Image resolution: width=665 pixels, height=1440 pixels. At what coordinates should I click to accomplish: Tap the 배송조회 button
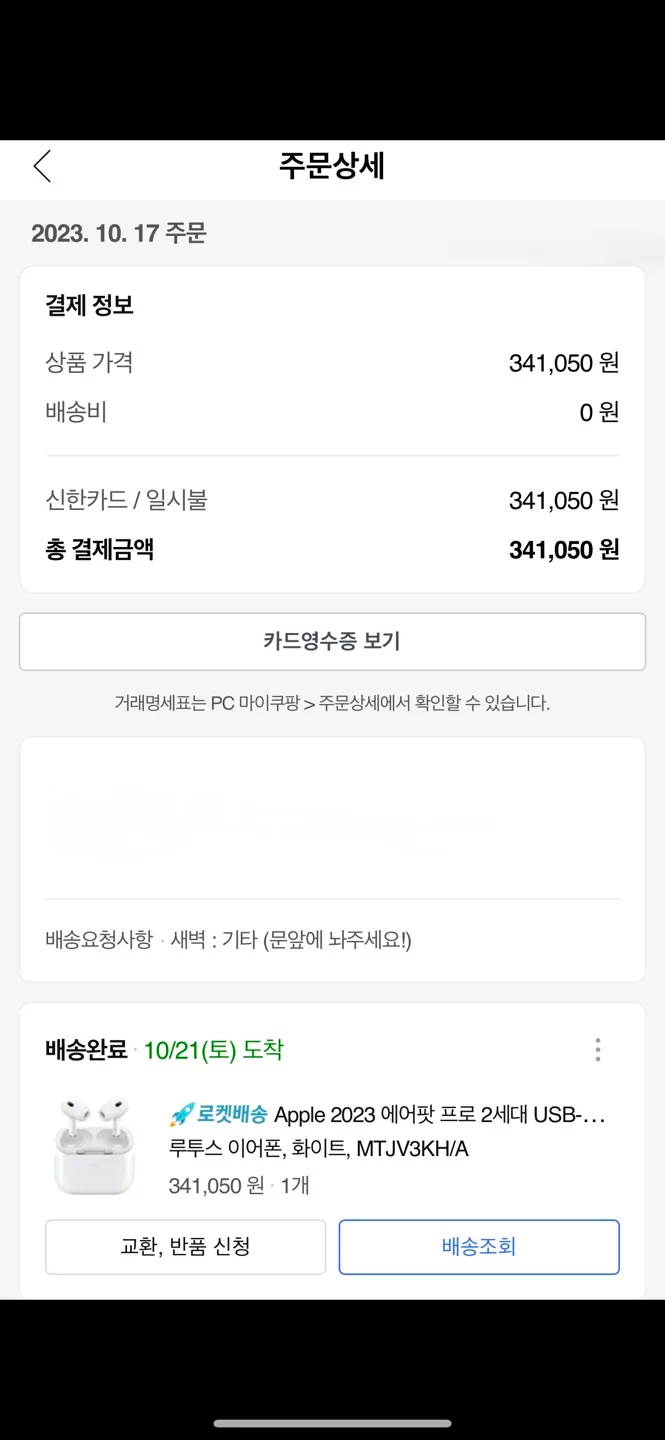(479, 1246)
